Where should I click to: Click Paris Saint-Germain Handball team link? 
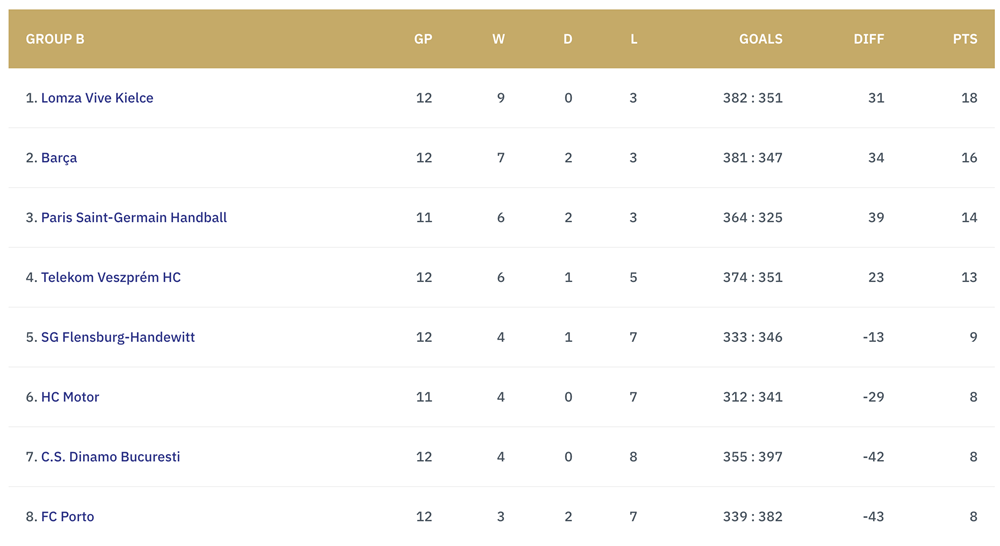[x=134, y=218]
